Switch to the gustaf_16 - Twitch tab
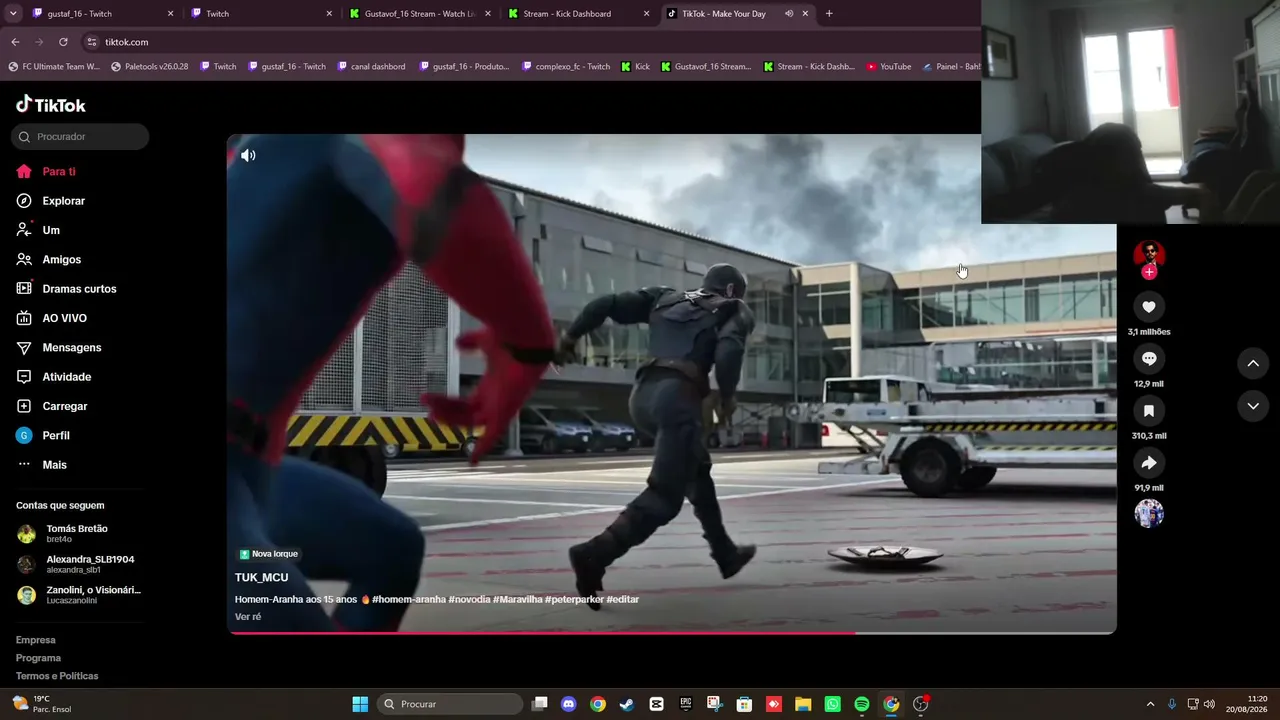The image size is (1280, 720). click(x=101, y=14)
